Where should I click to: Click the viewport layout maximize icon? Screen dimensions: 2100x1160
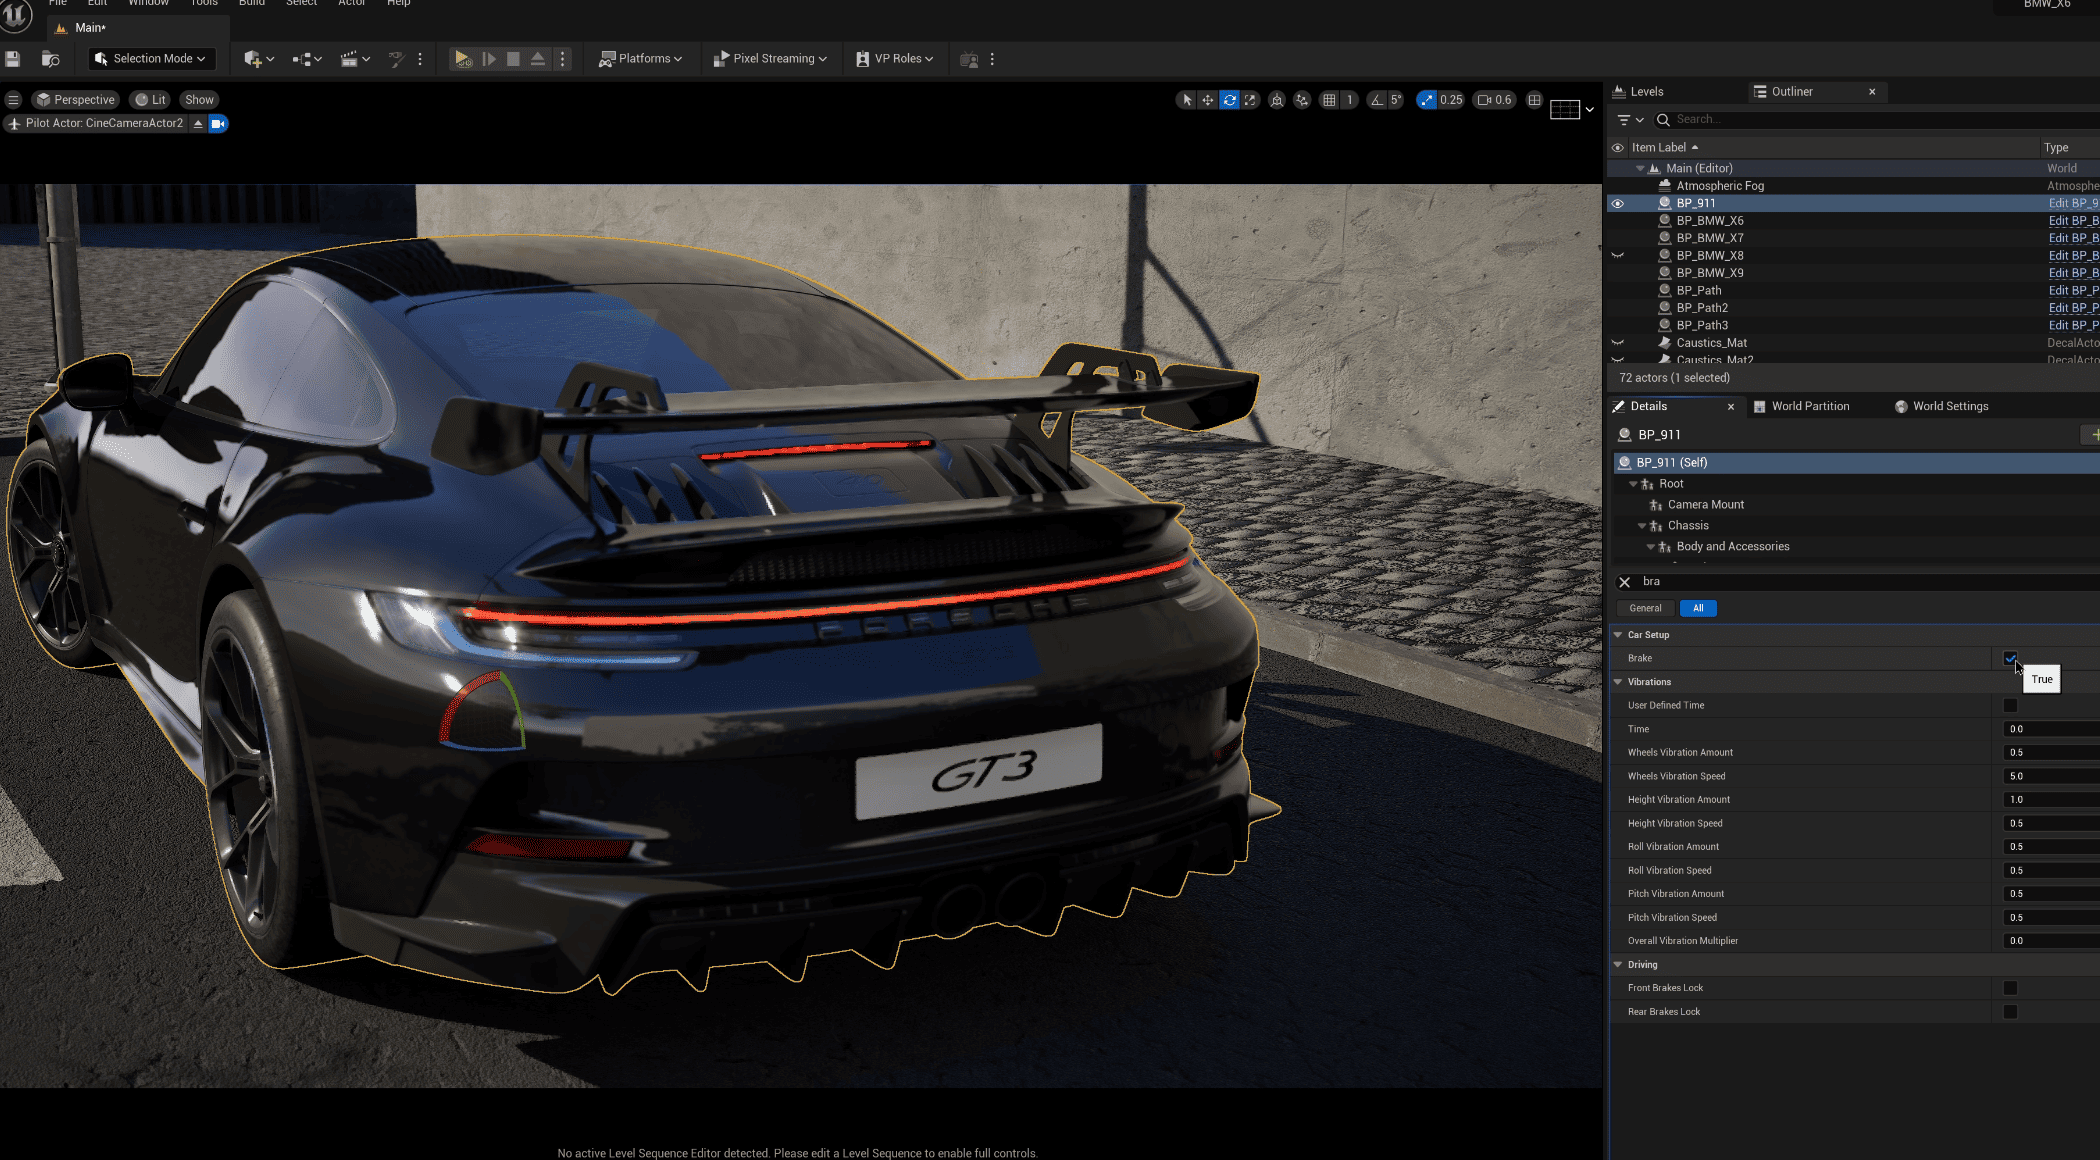(1535, 100)
